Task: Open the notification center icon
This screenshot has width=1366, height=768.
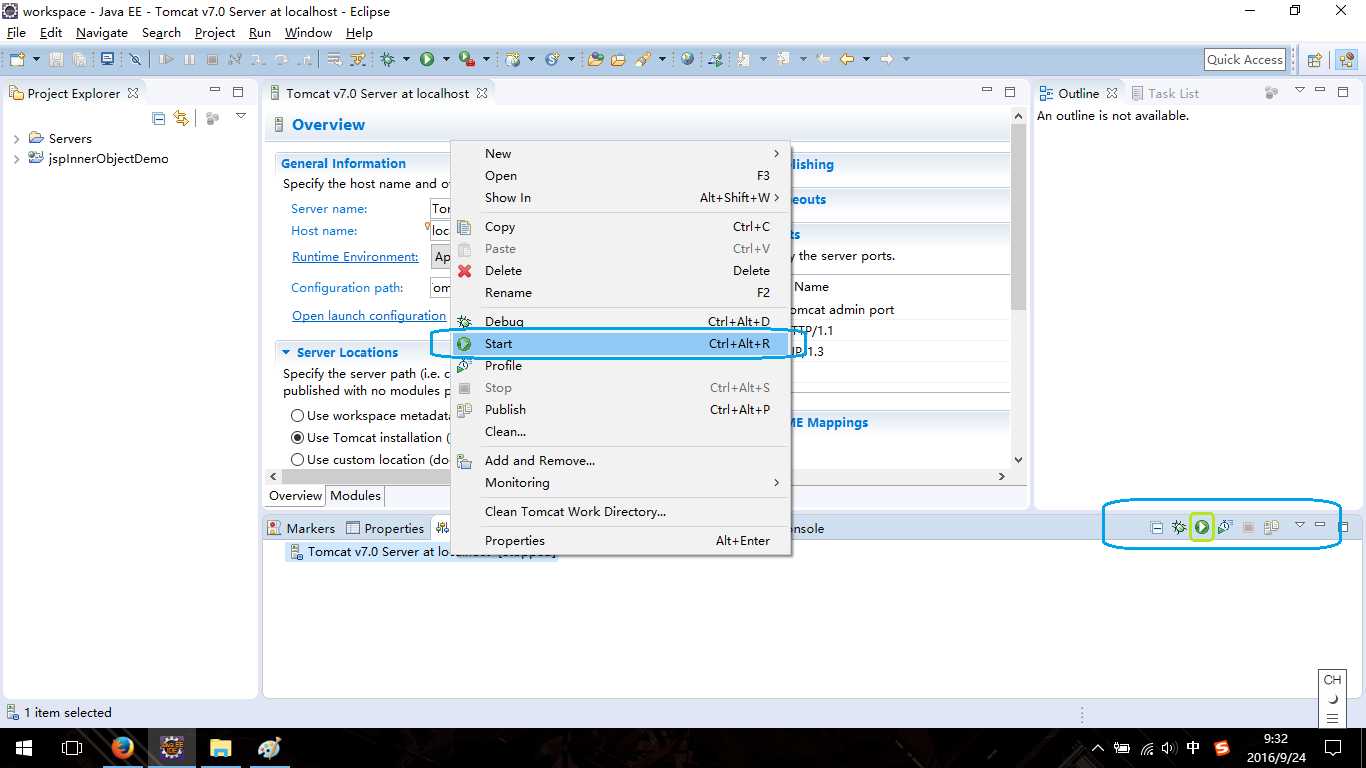Action: [x=1332, y=747]
